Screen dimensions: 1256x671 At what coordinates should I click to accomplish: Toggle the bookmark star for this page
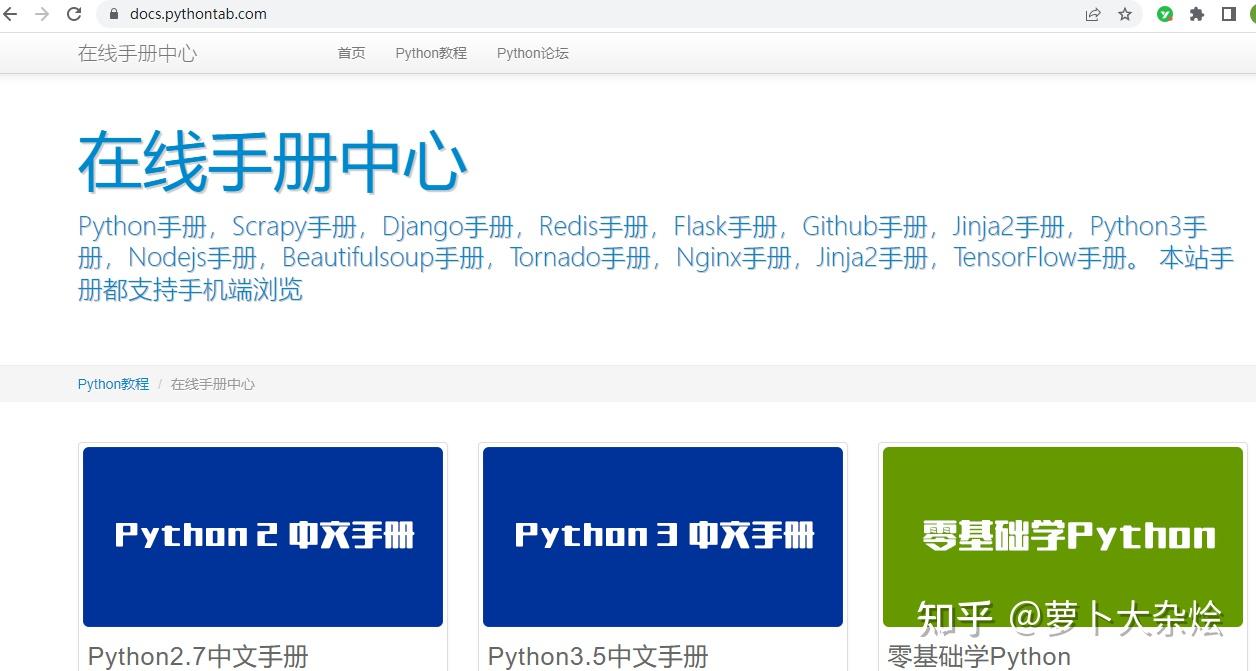tap(1125, 14)
